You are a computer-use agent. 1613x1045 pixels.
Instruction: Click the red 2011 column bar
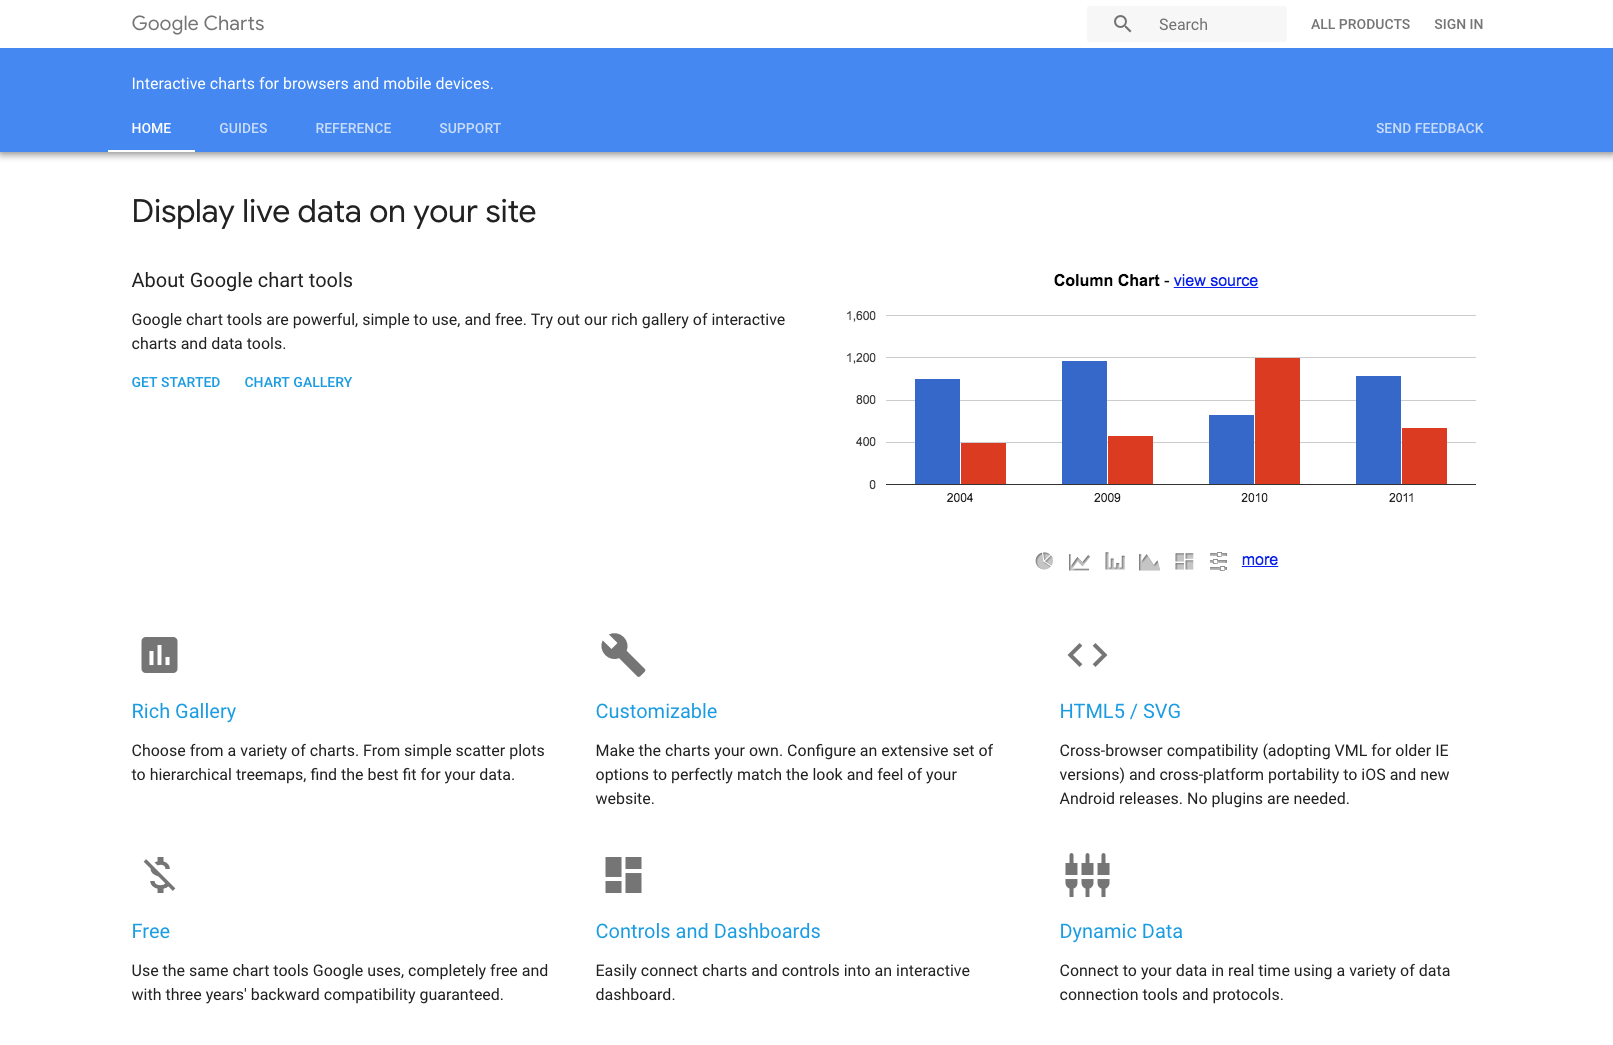pos(1424,456)
